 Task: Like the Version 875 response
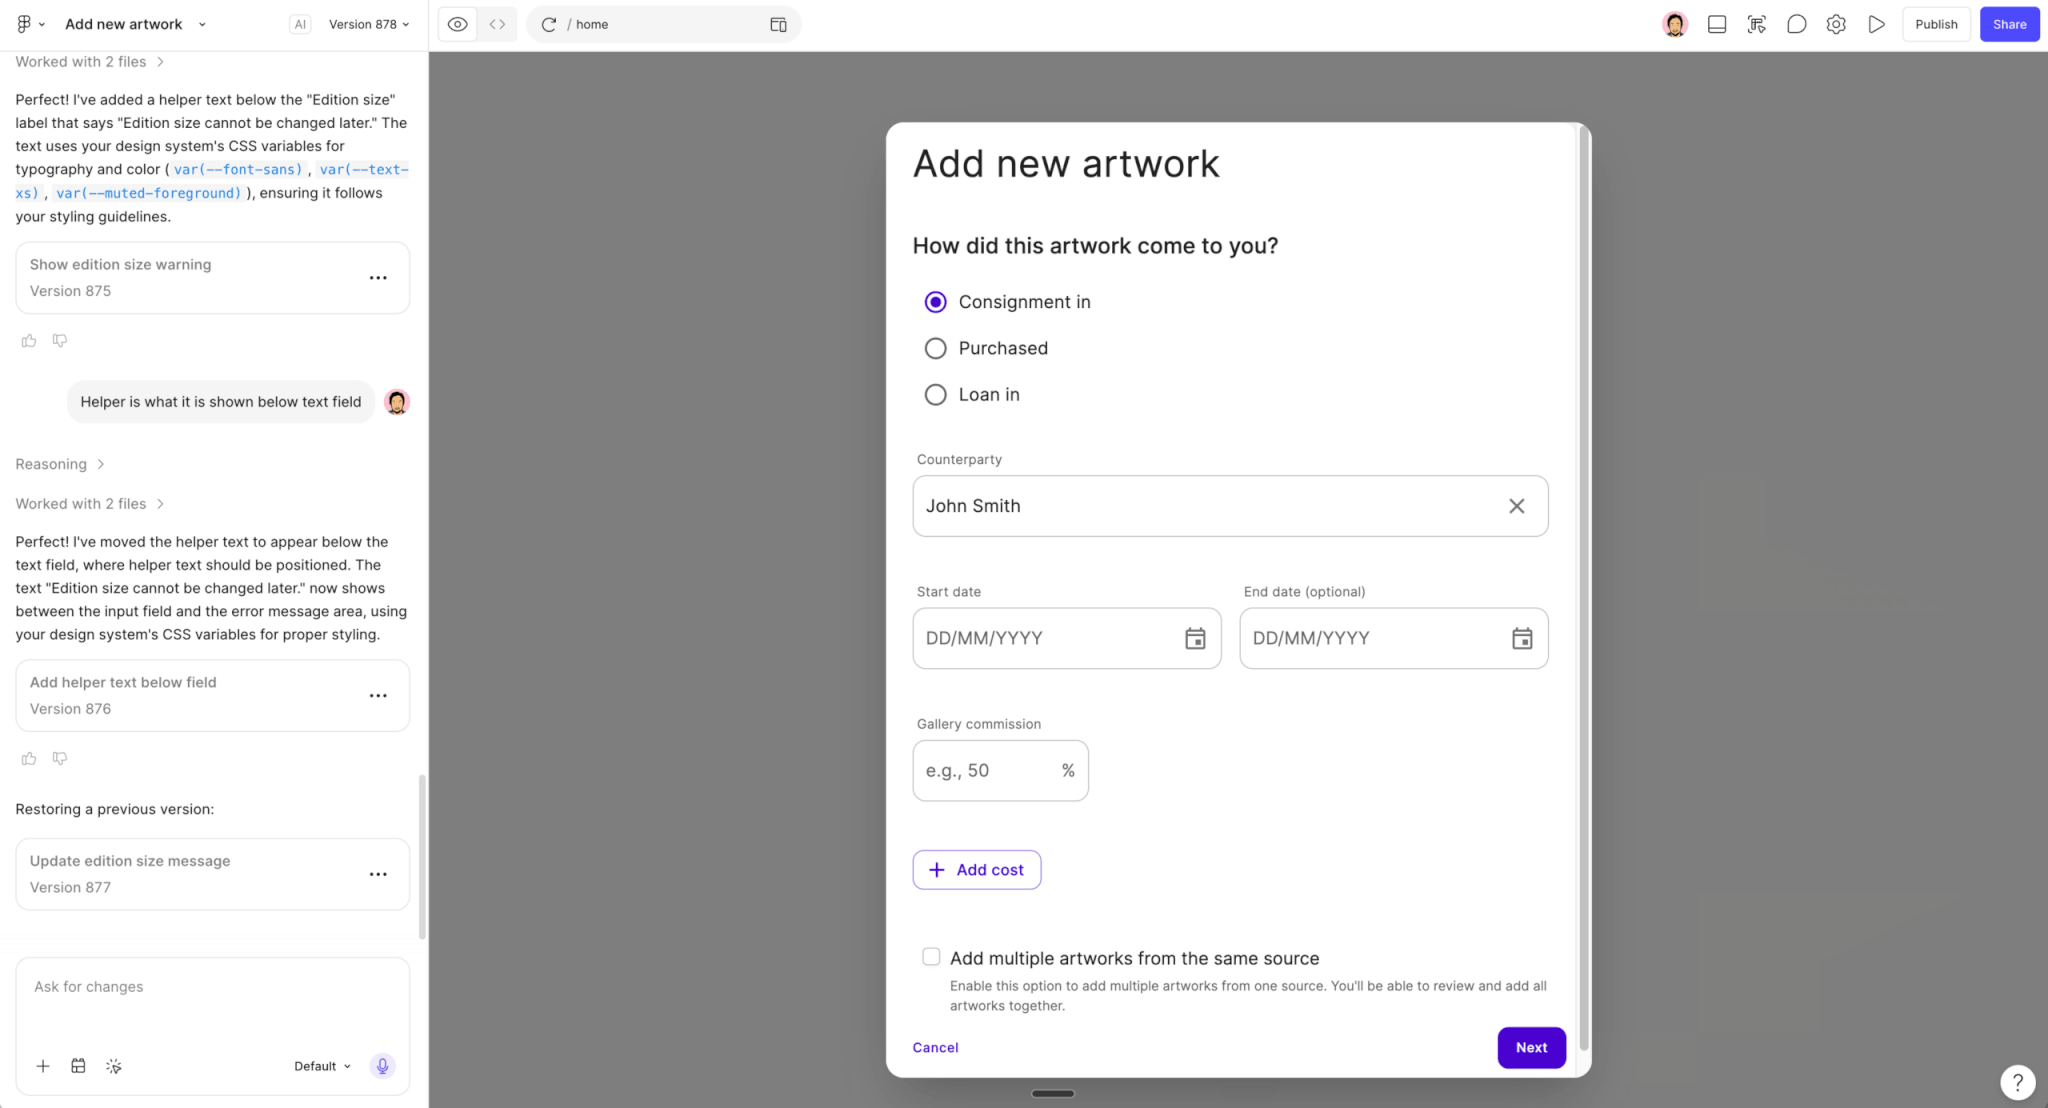coord(29,341)
